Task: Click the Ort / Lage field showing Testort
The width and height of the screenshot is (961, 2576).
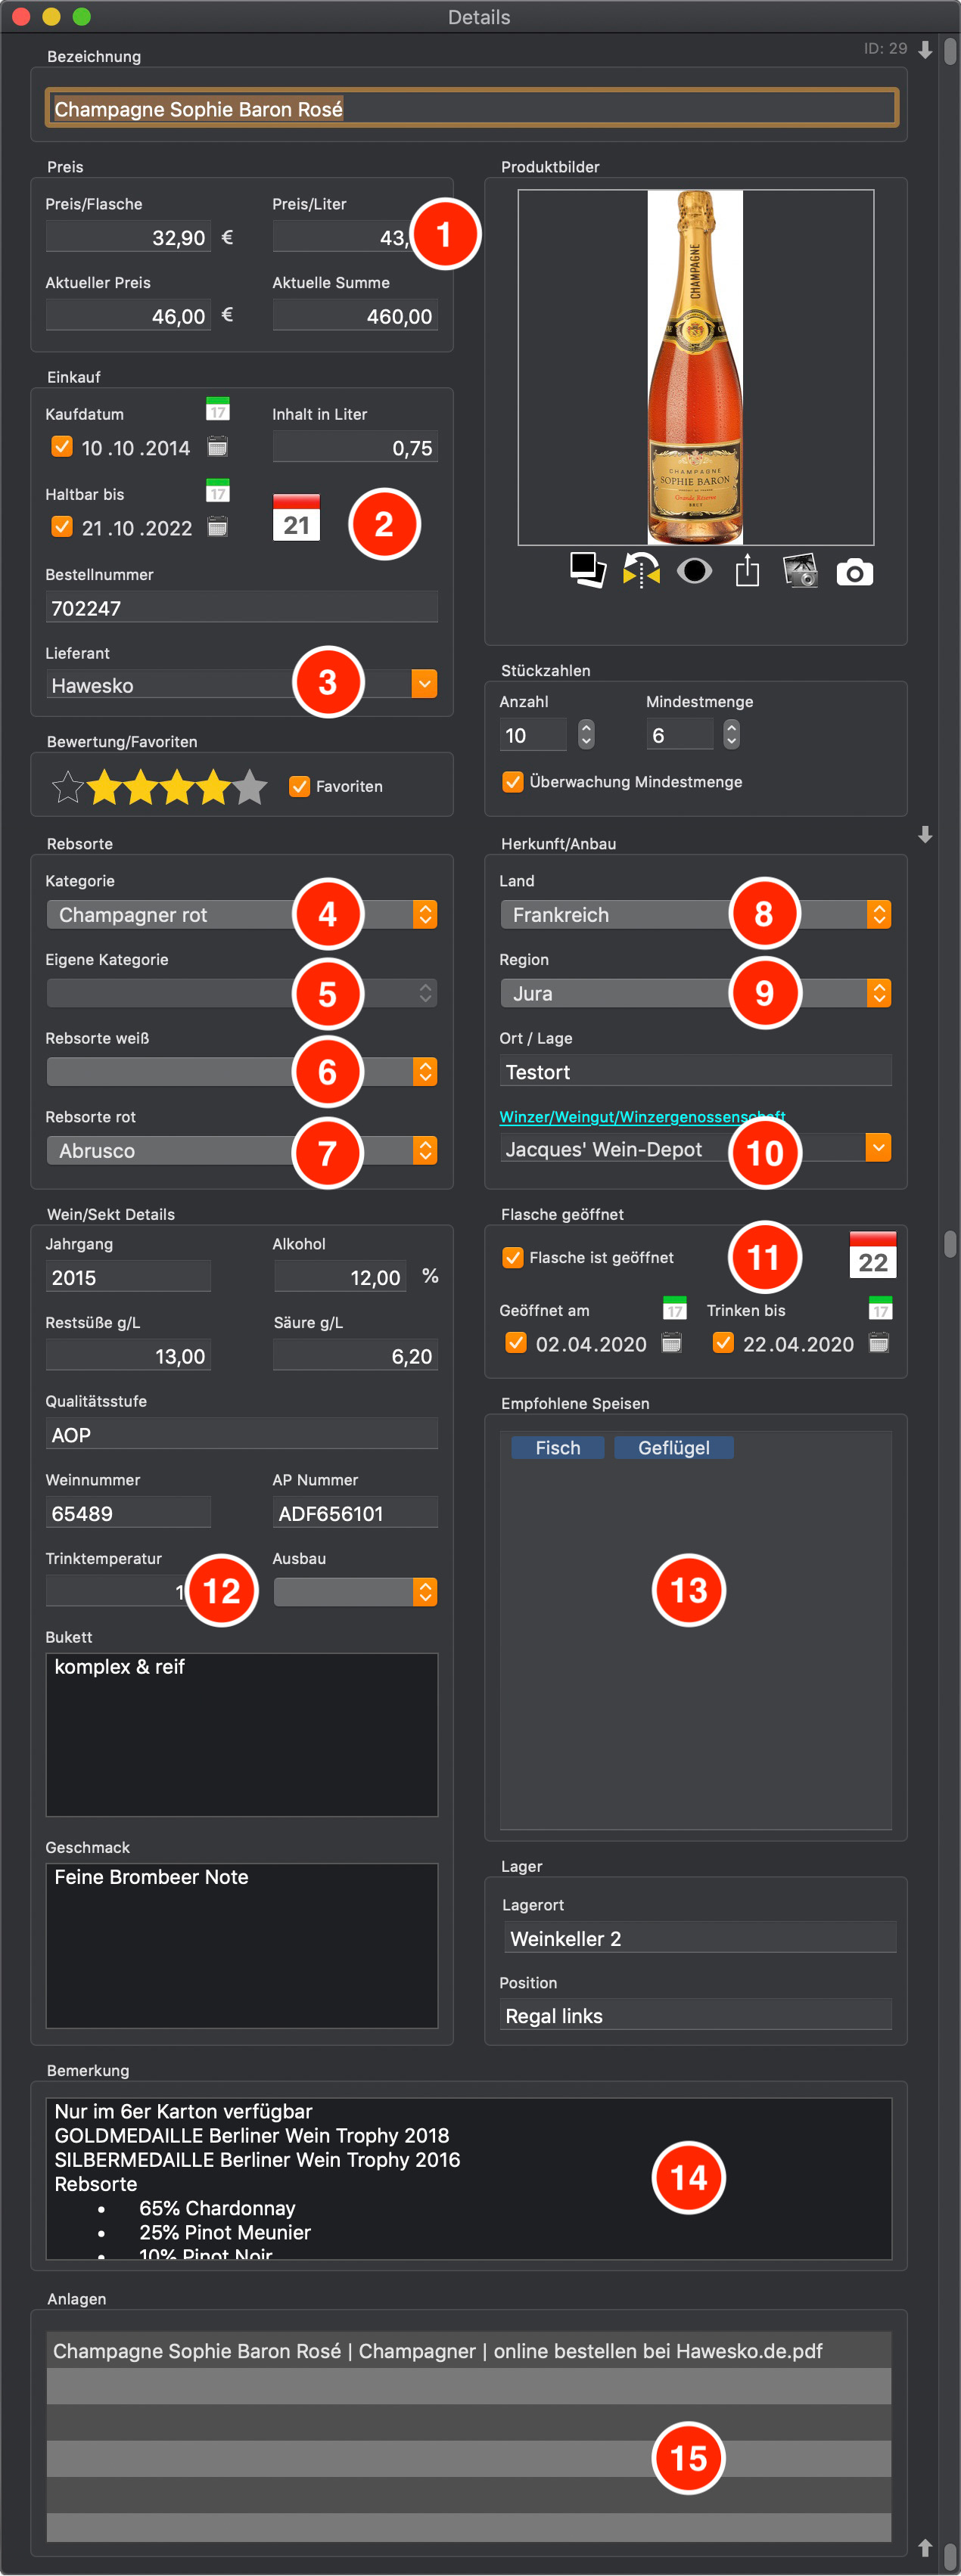Action: tap(696, 1071)
